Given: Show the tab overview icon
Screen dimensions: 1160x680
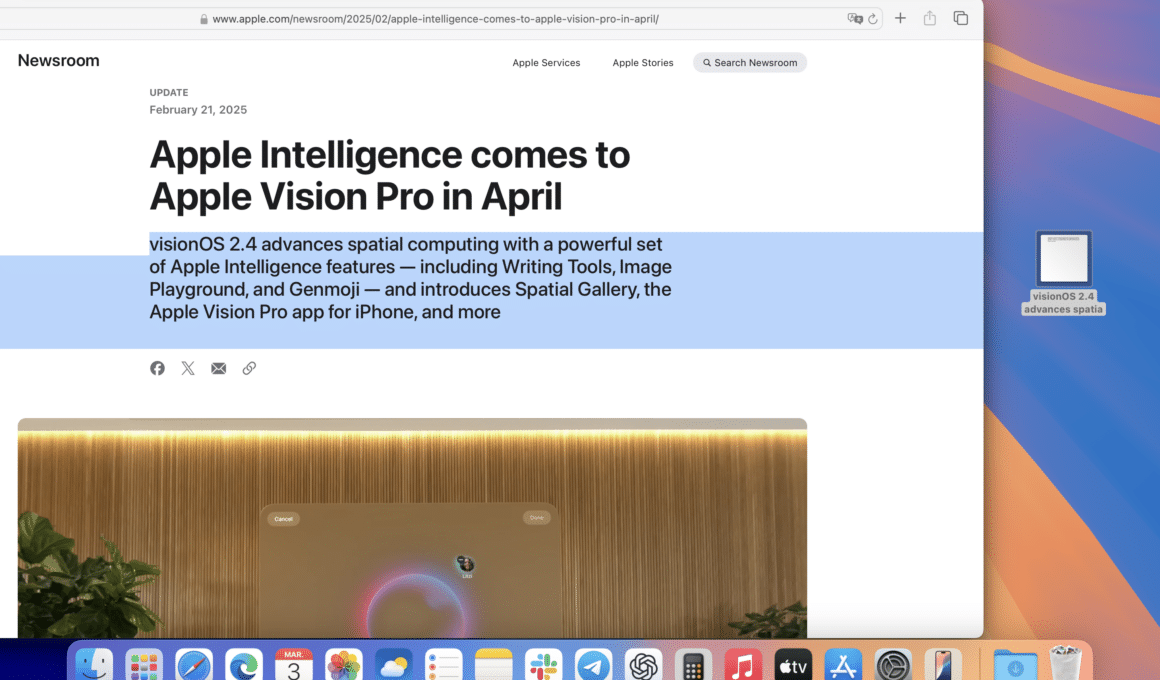Looking at the screenshot, I should click(960, 18).
